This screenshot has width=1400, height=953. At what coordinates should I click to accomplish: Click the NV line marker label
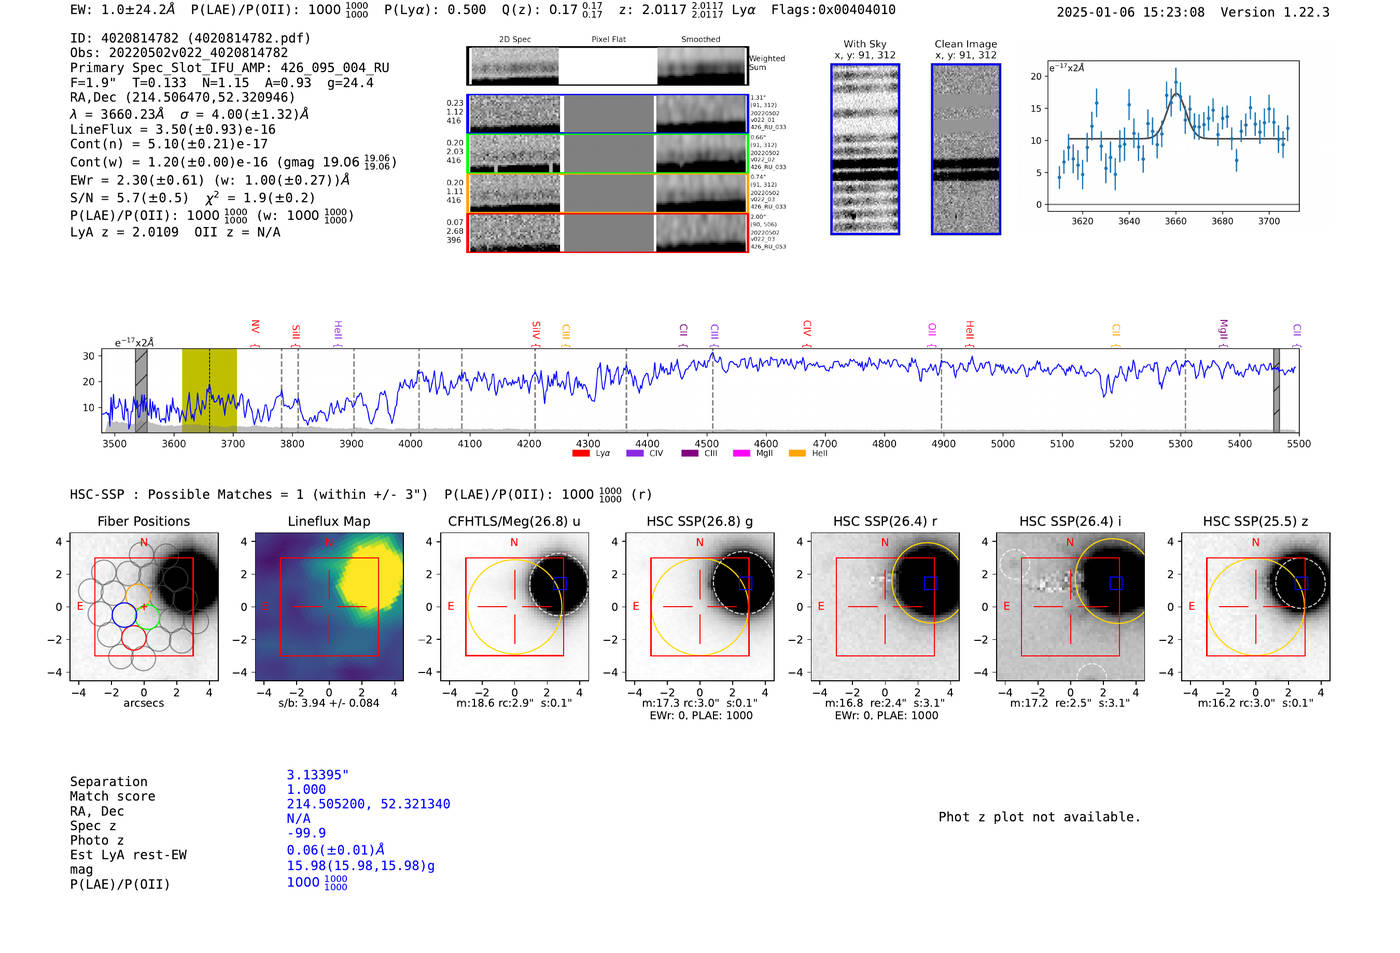pos(256,327)
